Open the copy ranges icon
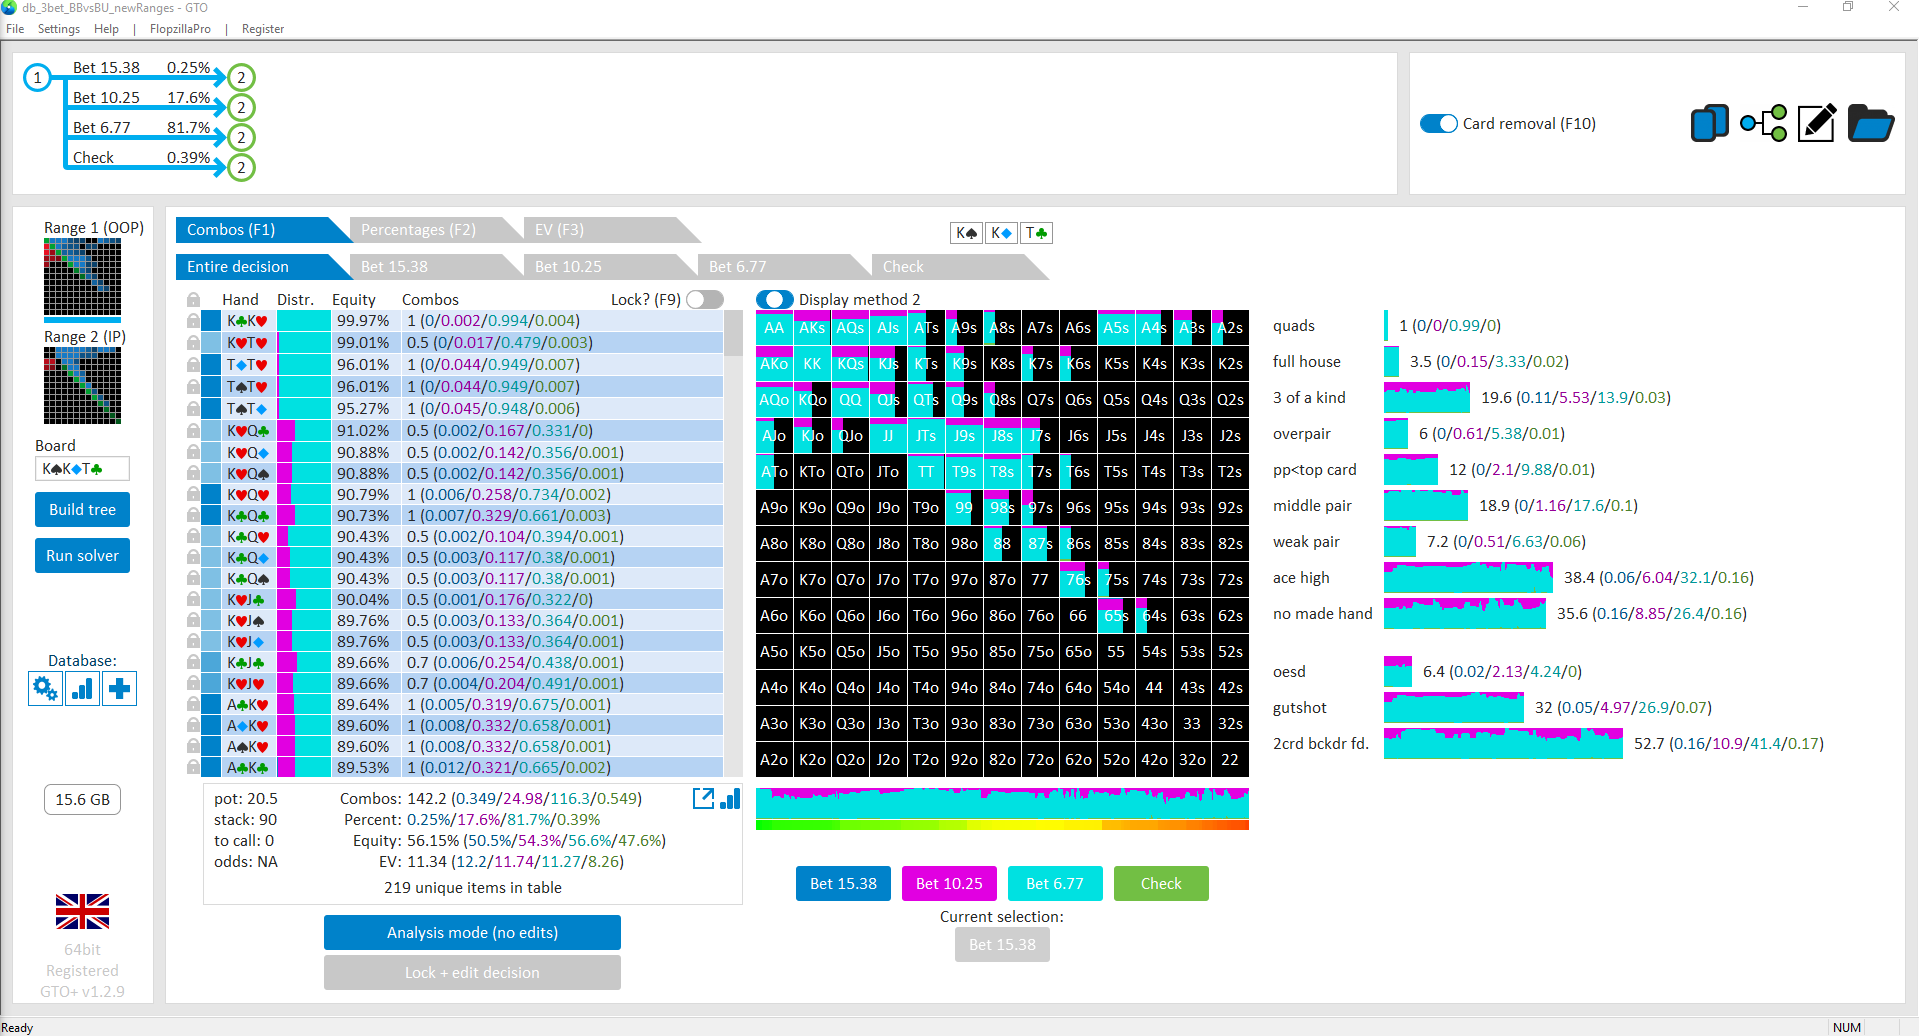Screen dimensions: 1919x1036 click(x=1709, y=124)
